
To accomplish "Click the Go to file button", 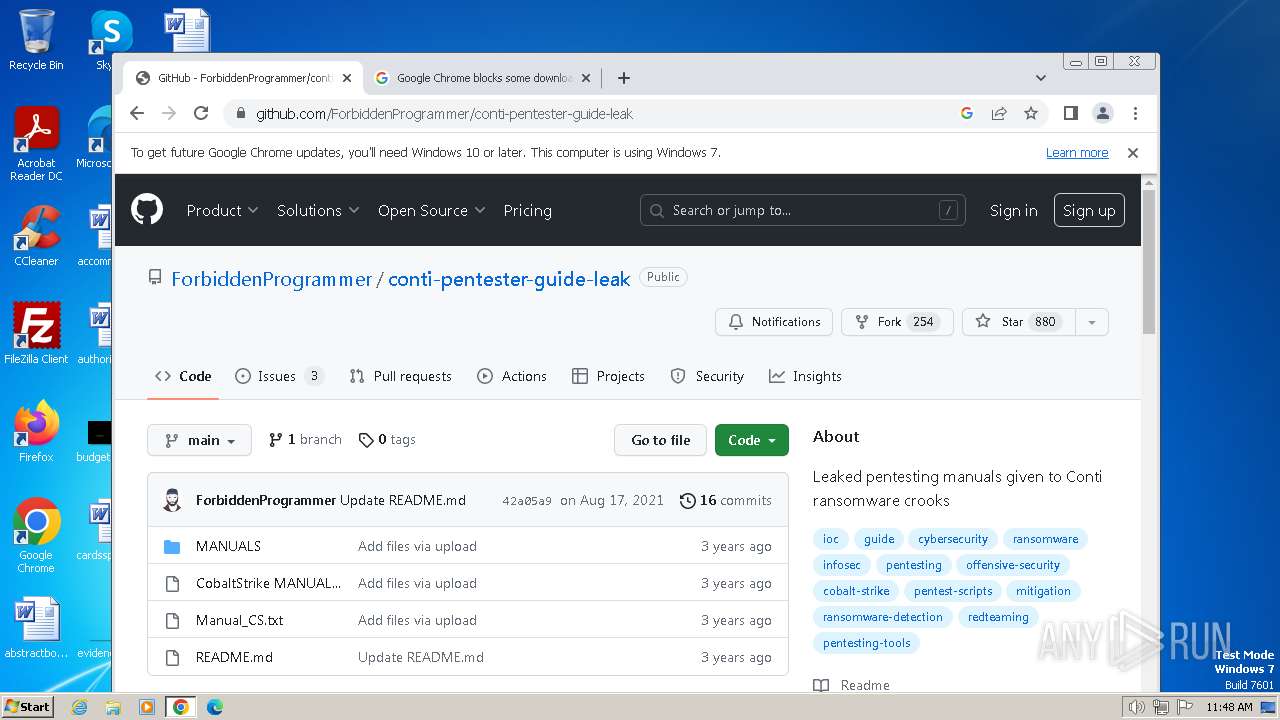I will 660,440.
